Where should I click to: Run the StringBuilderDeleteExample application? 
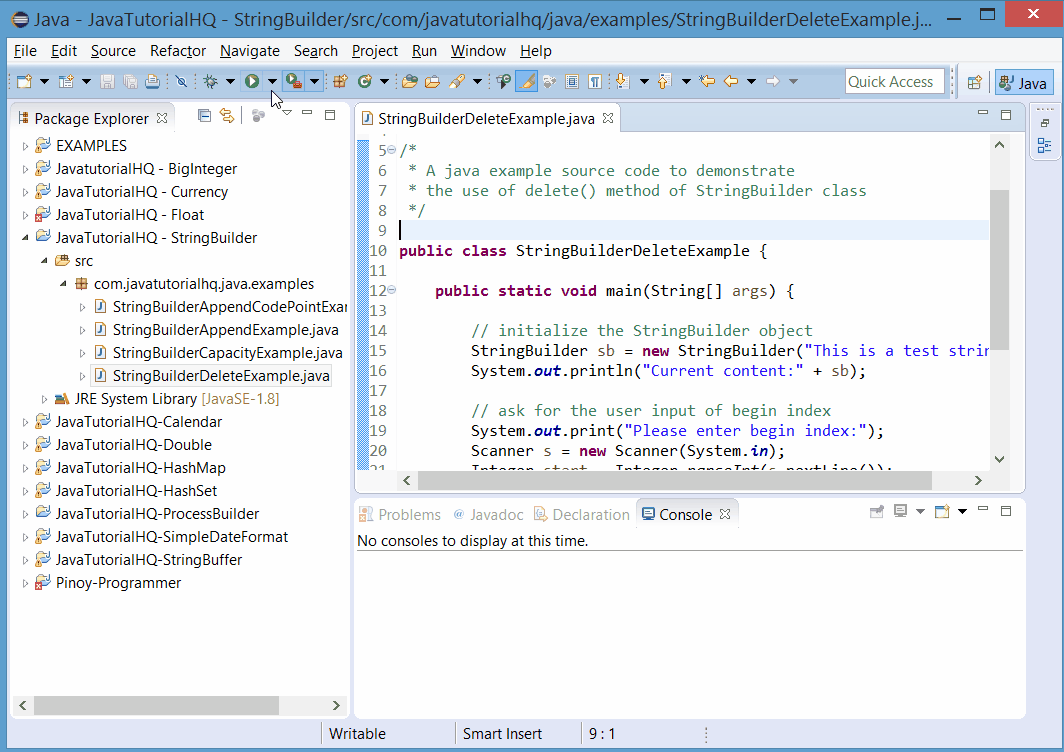[251, 81]
